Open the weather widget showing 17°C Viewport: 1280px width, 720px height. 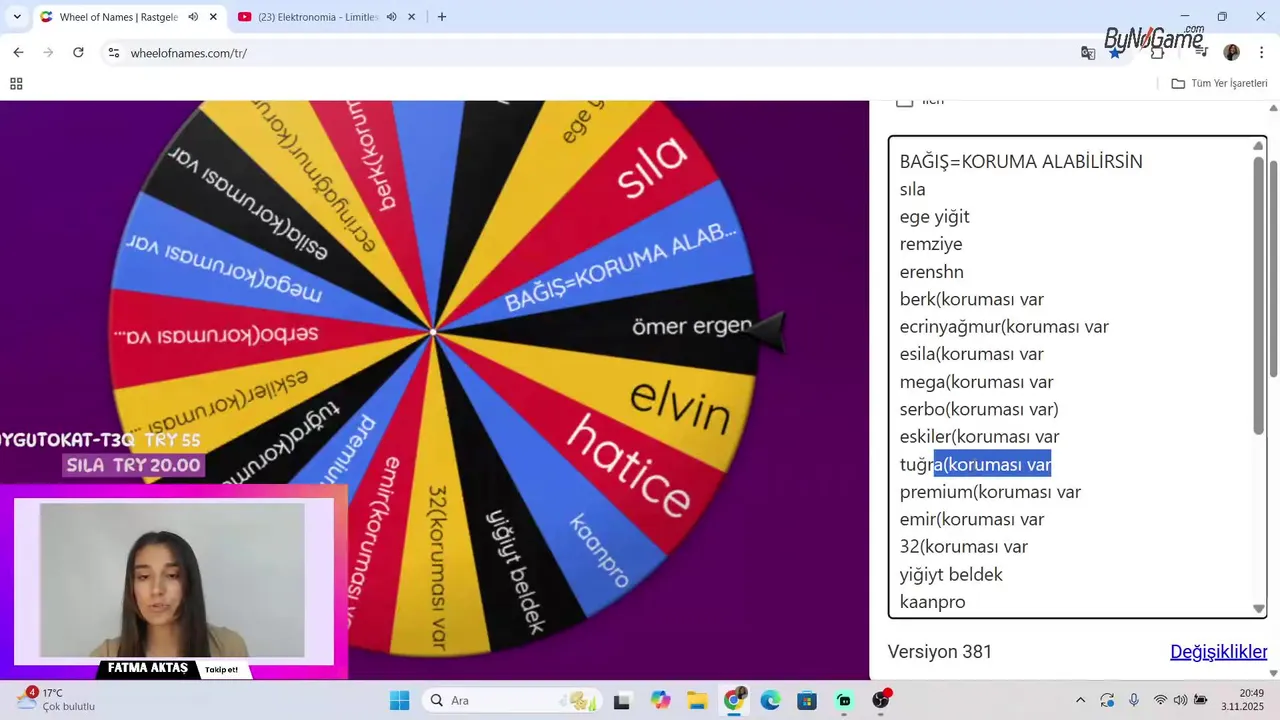55,700
